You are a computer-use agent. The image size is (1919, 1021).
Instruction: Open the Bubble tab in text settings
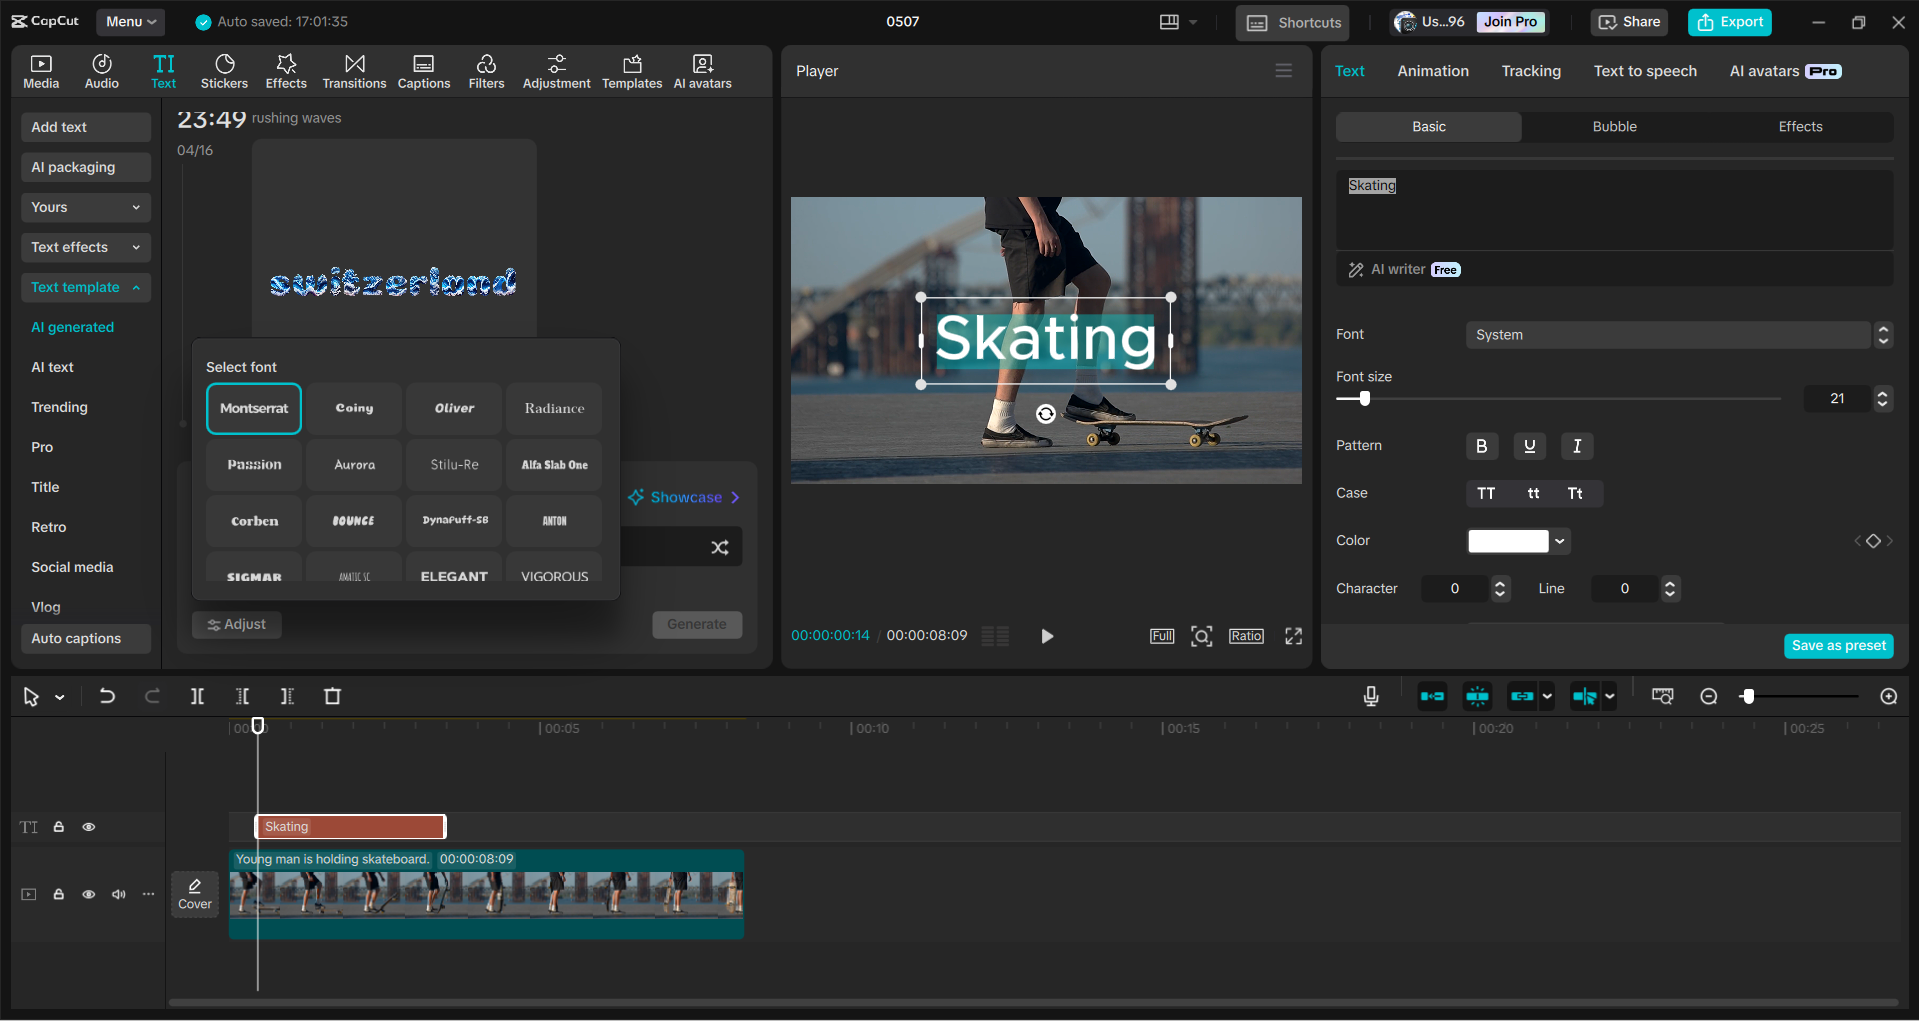1613,126
